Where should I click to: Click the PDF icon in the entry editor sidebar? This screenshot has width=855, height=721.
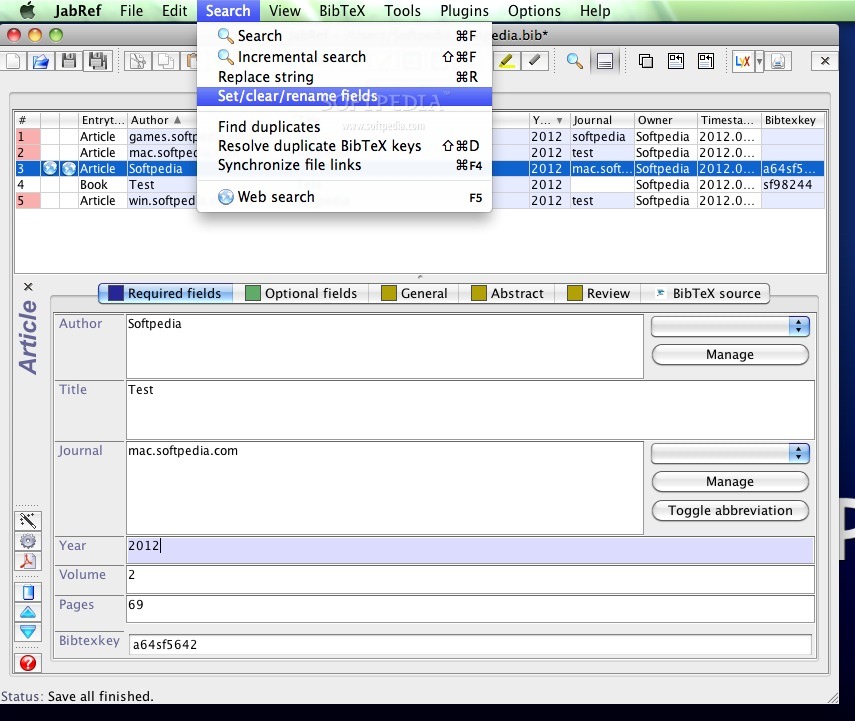(x=28, y=561)
